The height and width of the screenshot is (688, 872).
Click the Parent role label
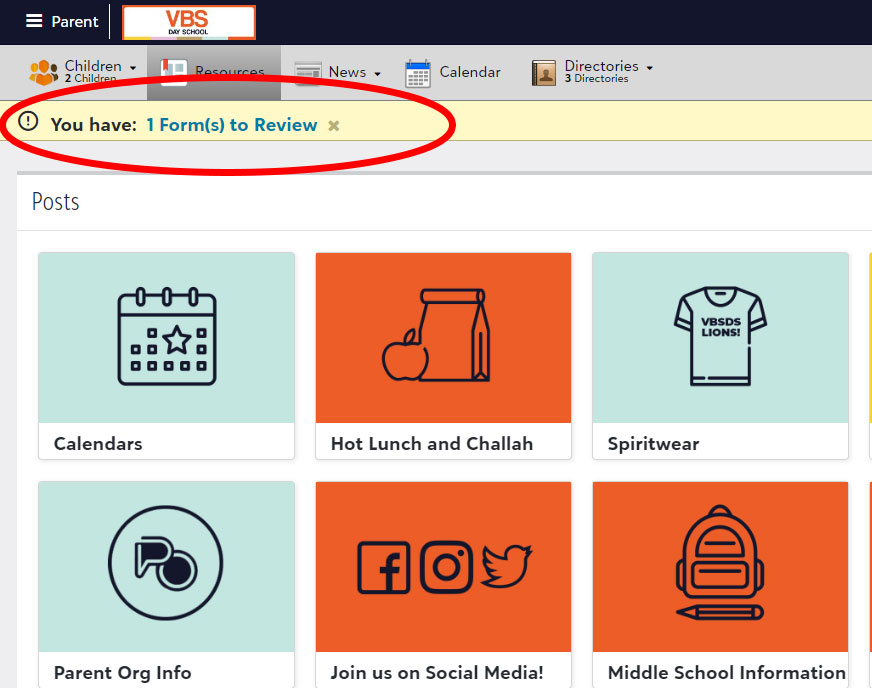click(75, 21)
